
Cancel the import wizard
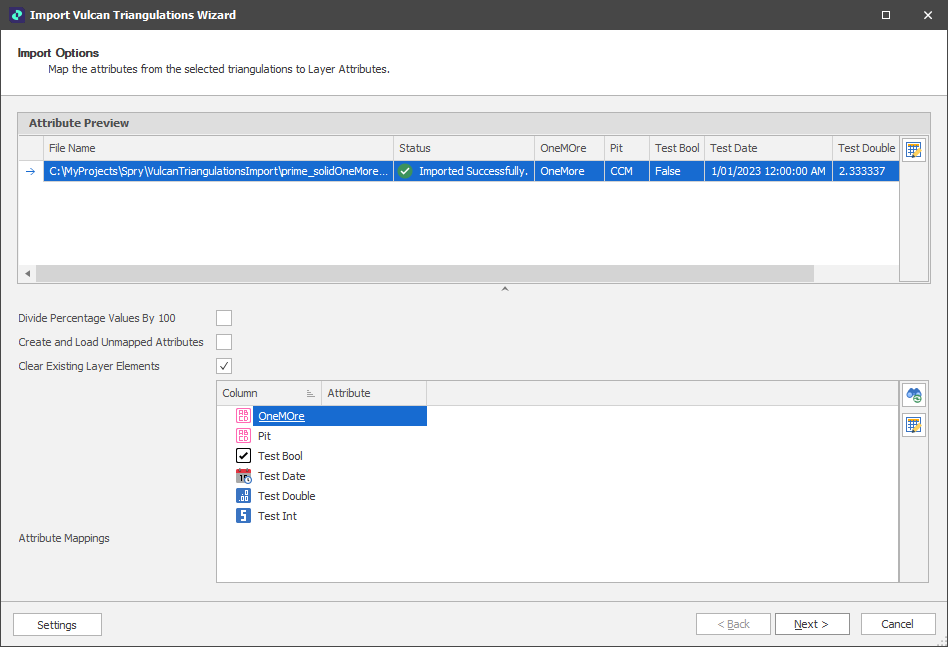point(898,624)
